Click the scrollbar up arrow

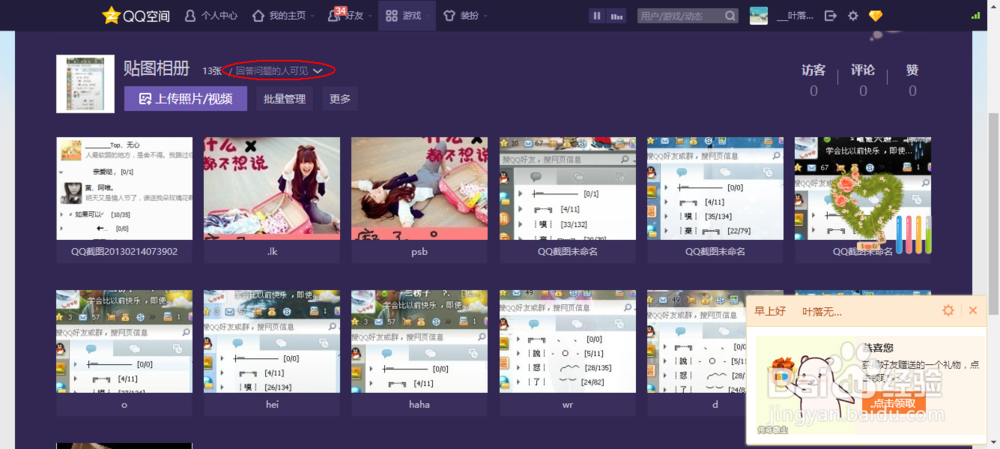click(994, 5)
